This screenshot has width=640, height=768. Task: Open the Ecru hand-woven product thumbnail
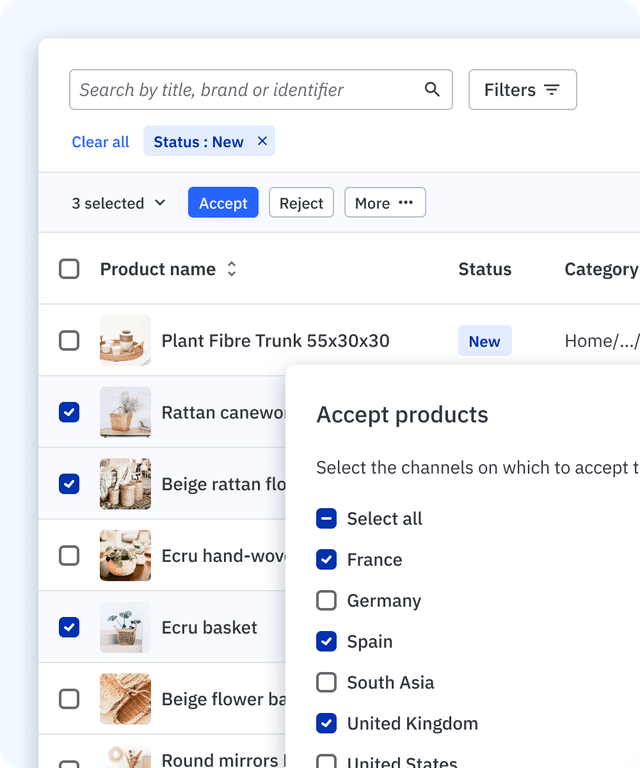(125, 555)
